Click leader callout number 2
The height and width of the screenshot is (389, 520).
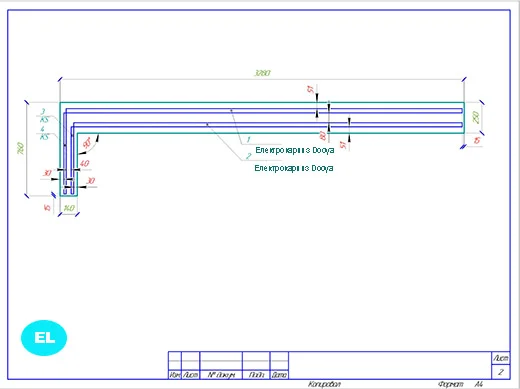249,156
